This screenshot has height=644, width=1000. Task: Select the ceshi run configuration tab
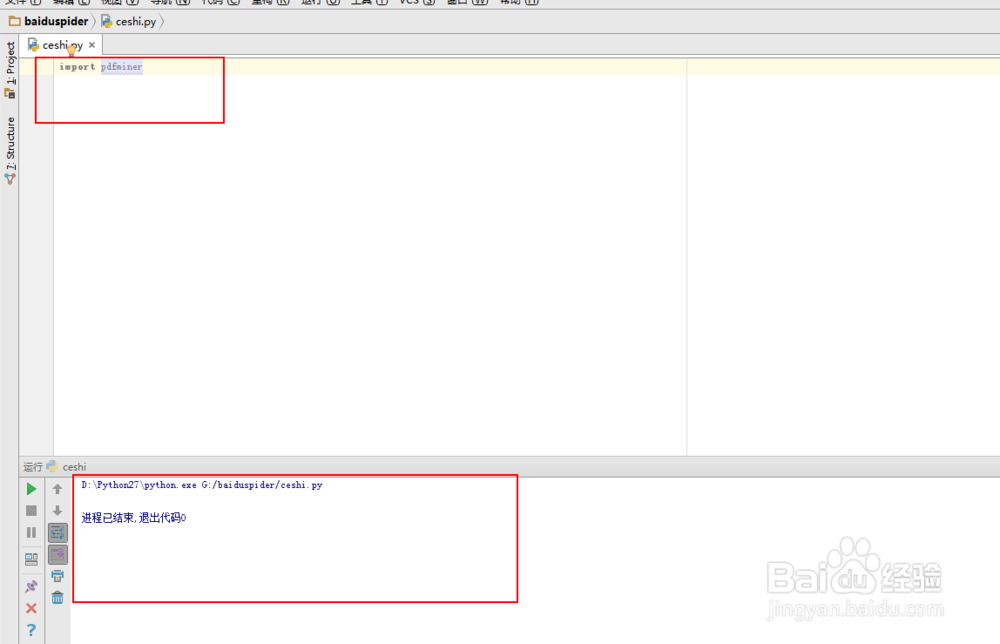(x=67, y=467)
